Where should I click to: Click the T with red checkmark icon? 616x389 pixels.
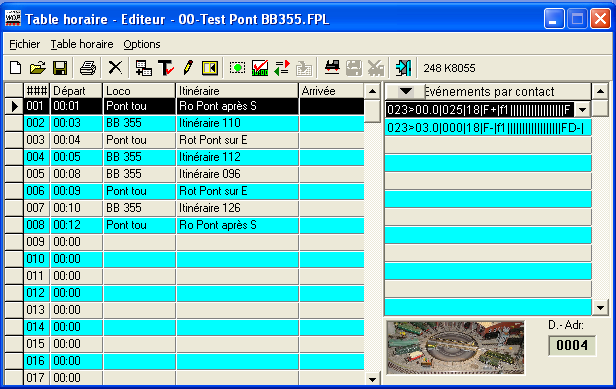pos(166,68)
